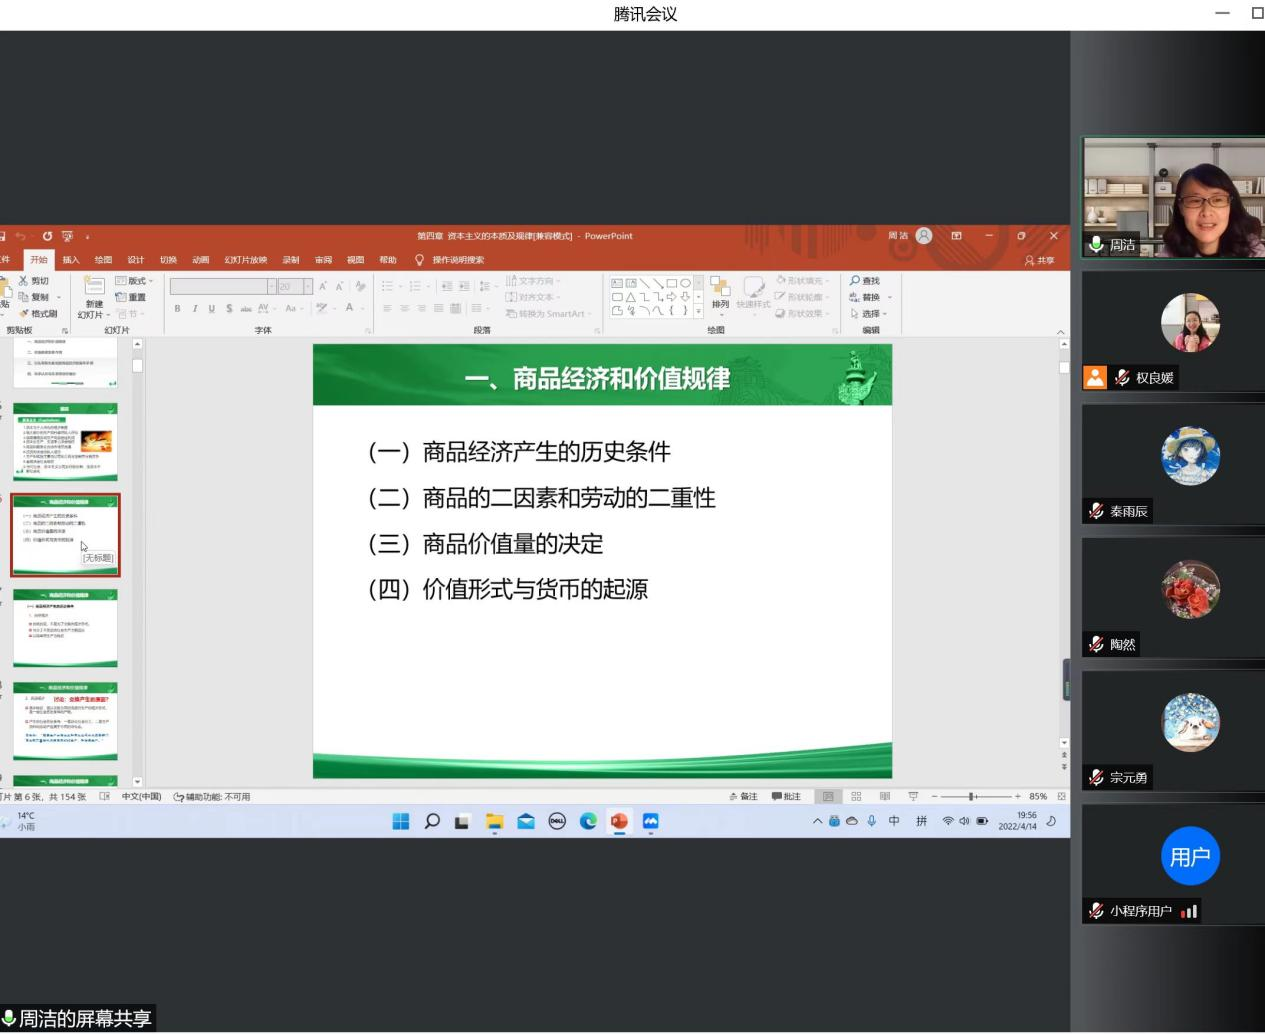
Task: Click the Replace (替换) button
Action: [869, 297]
